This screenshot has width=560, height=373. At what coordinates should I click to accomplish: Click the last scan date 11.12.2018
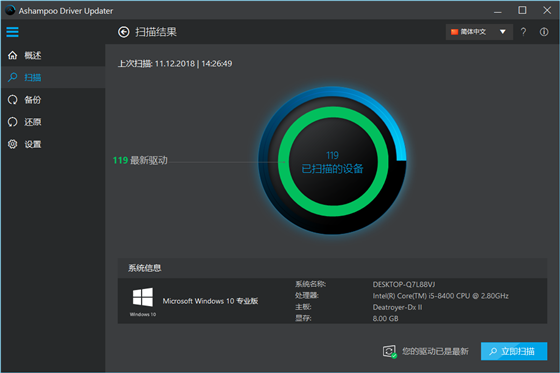pos(175,64)
